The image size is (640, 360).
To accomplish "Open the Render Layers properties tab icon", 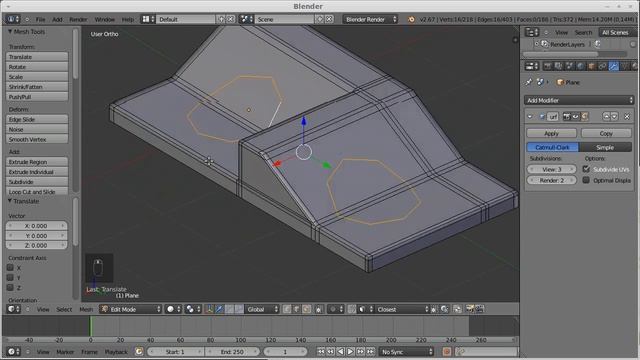I will click(x=558, y=66).
